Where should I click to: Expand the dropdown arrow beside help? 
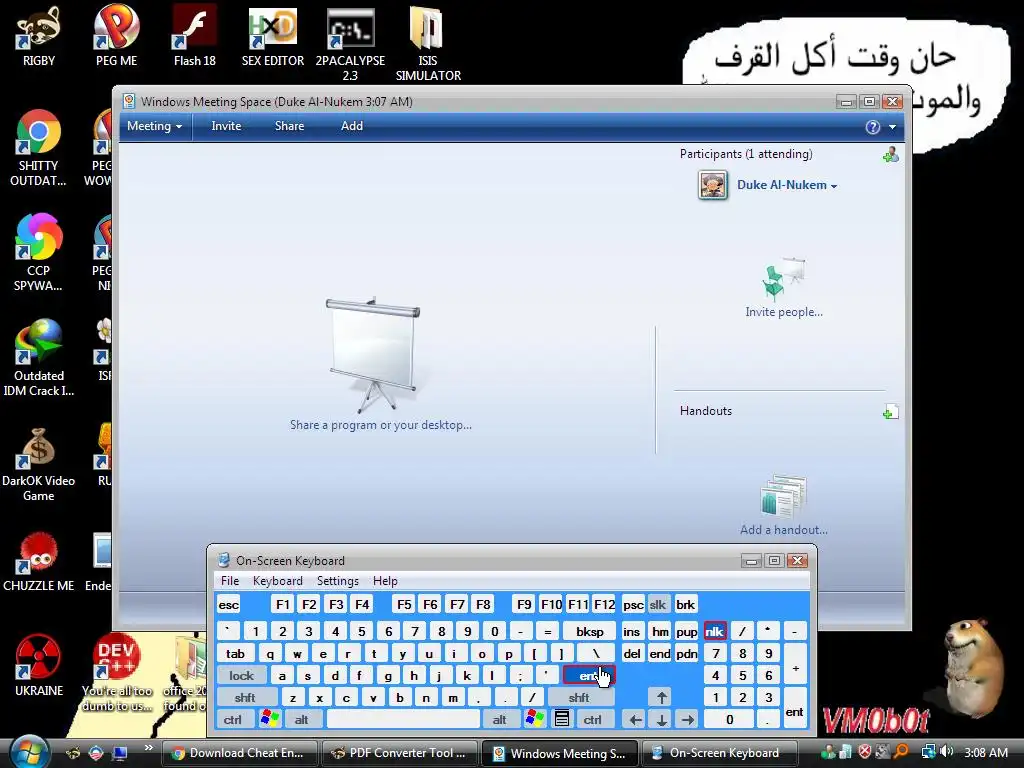[x=892, y=127]
